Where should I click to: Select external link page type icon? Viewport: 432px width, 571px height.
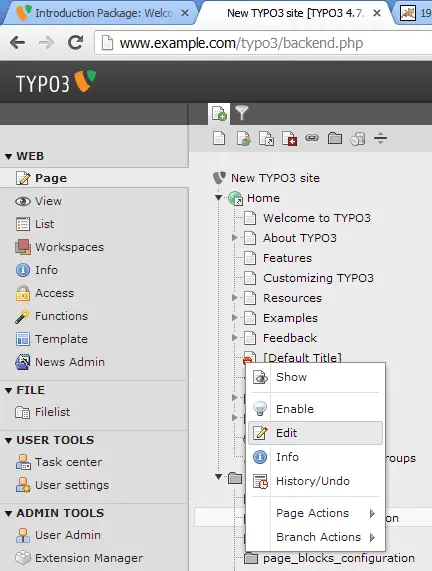312,138
